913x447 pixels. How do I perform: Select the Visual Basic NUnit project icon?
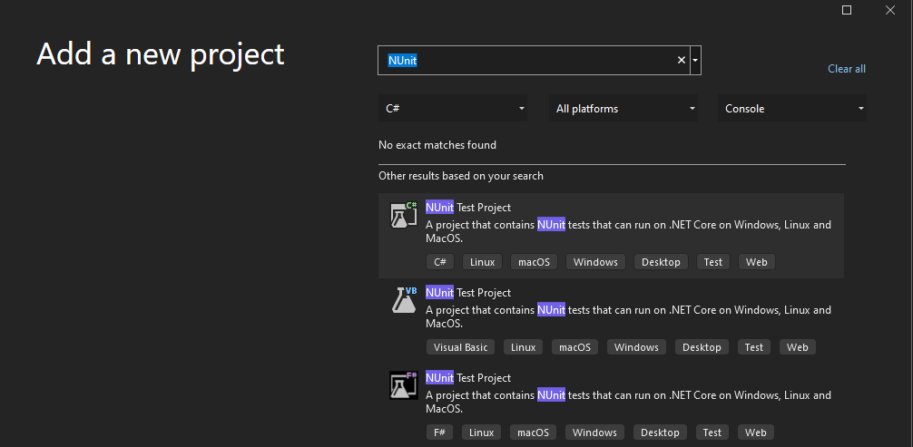403,300
